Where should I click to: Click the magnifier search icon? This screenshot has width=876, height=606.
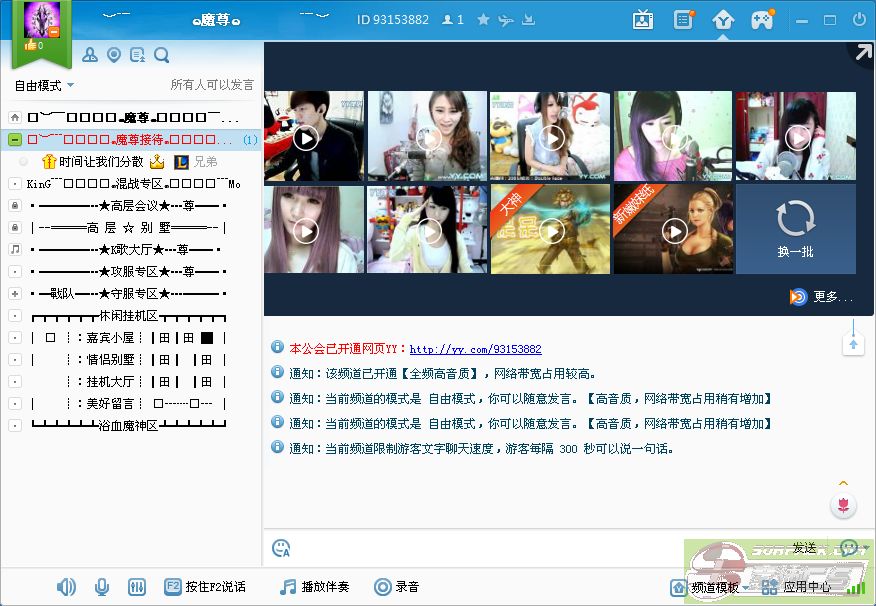pyautogui.click(x=161, y=55)
